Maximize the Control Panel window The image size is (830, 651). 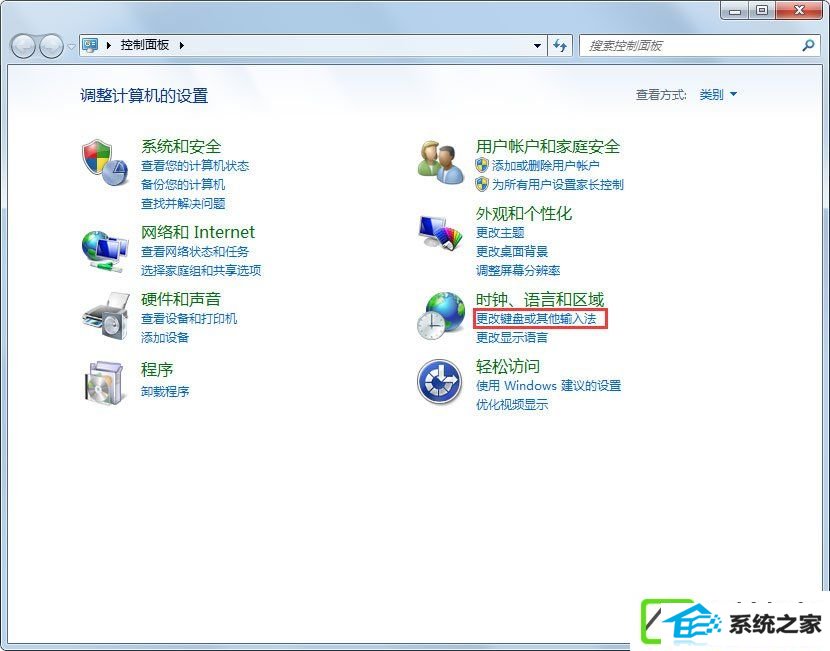pos(762,10)
